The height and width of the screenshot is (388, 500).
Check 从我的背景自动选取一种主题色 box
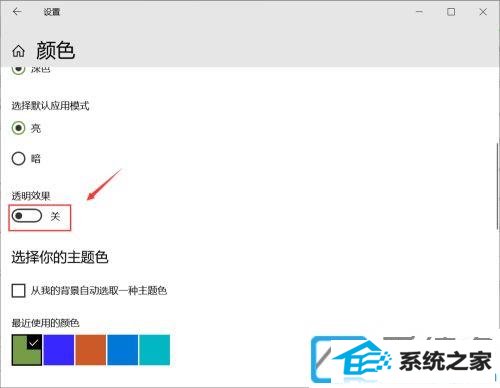18,290
